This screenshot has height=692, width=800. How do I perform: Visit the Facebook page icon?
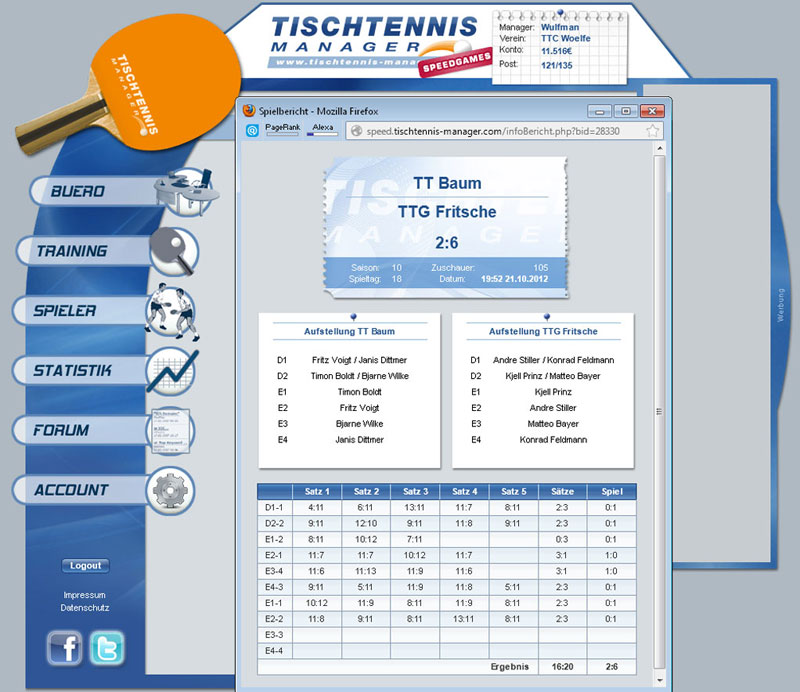click(x=64, y=648)
